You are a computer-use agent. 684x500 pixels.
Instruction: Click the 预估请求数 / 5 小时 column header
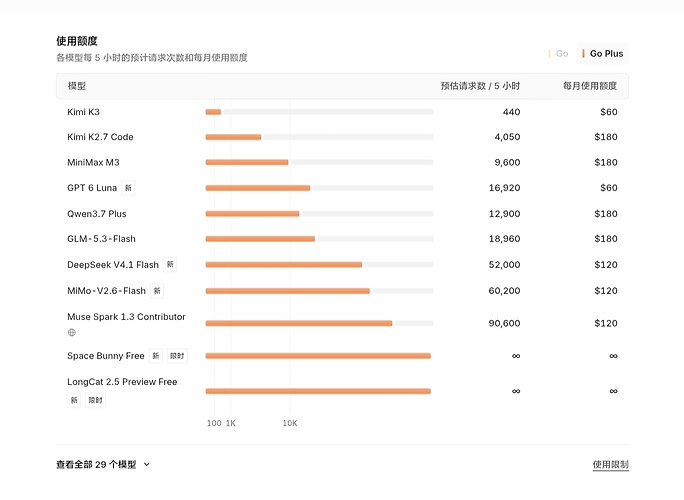tap(480, 86)
